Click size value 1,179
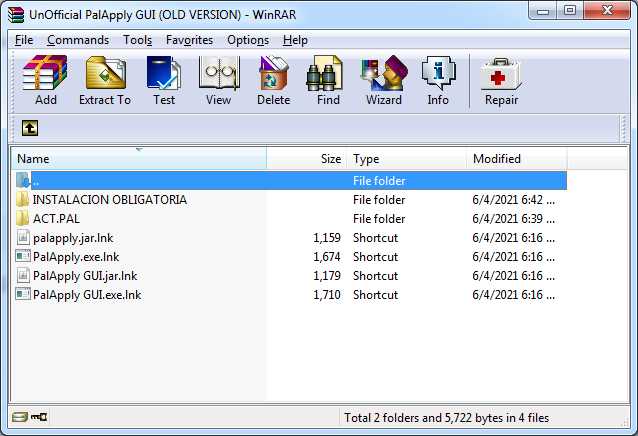The image size is (638, 436). (x=327, y=276)
